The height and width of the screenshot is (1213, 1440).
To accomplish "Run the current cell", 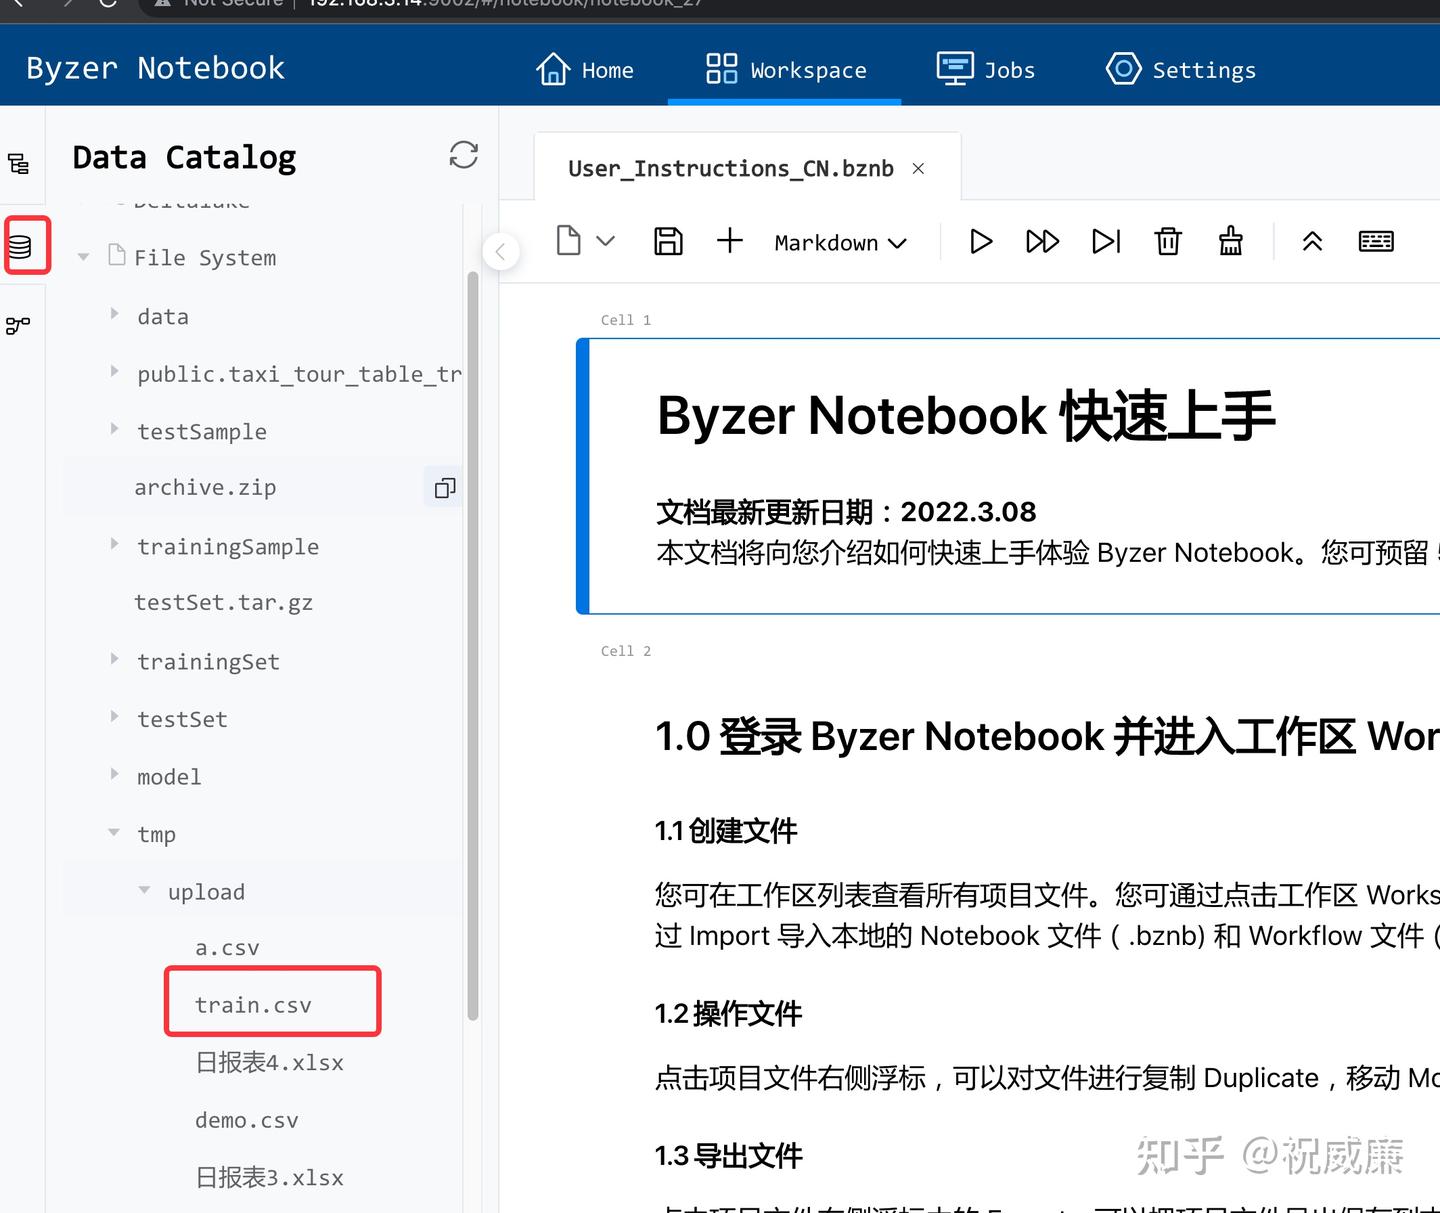I will (x=981, y=241).
